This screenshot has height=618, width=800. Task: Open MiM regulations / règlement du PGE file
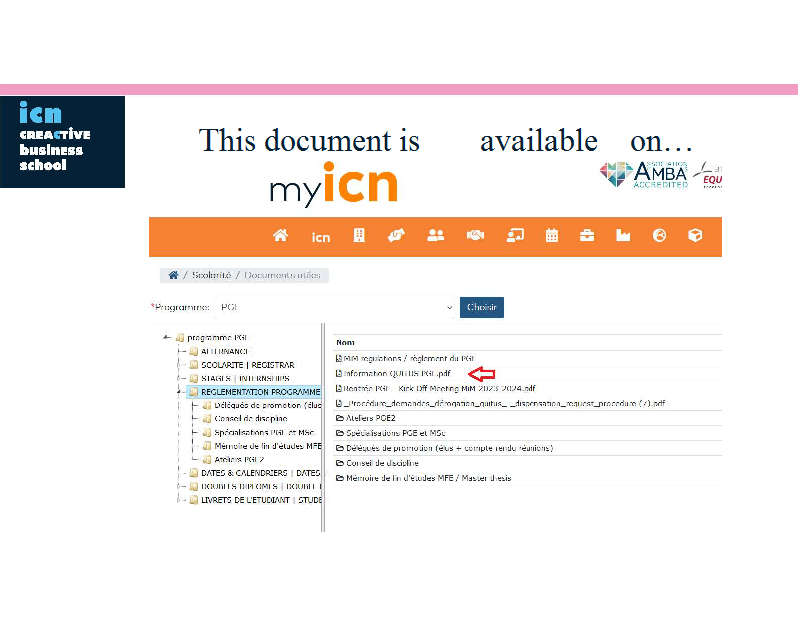pos(406,358)
